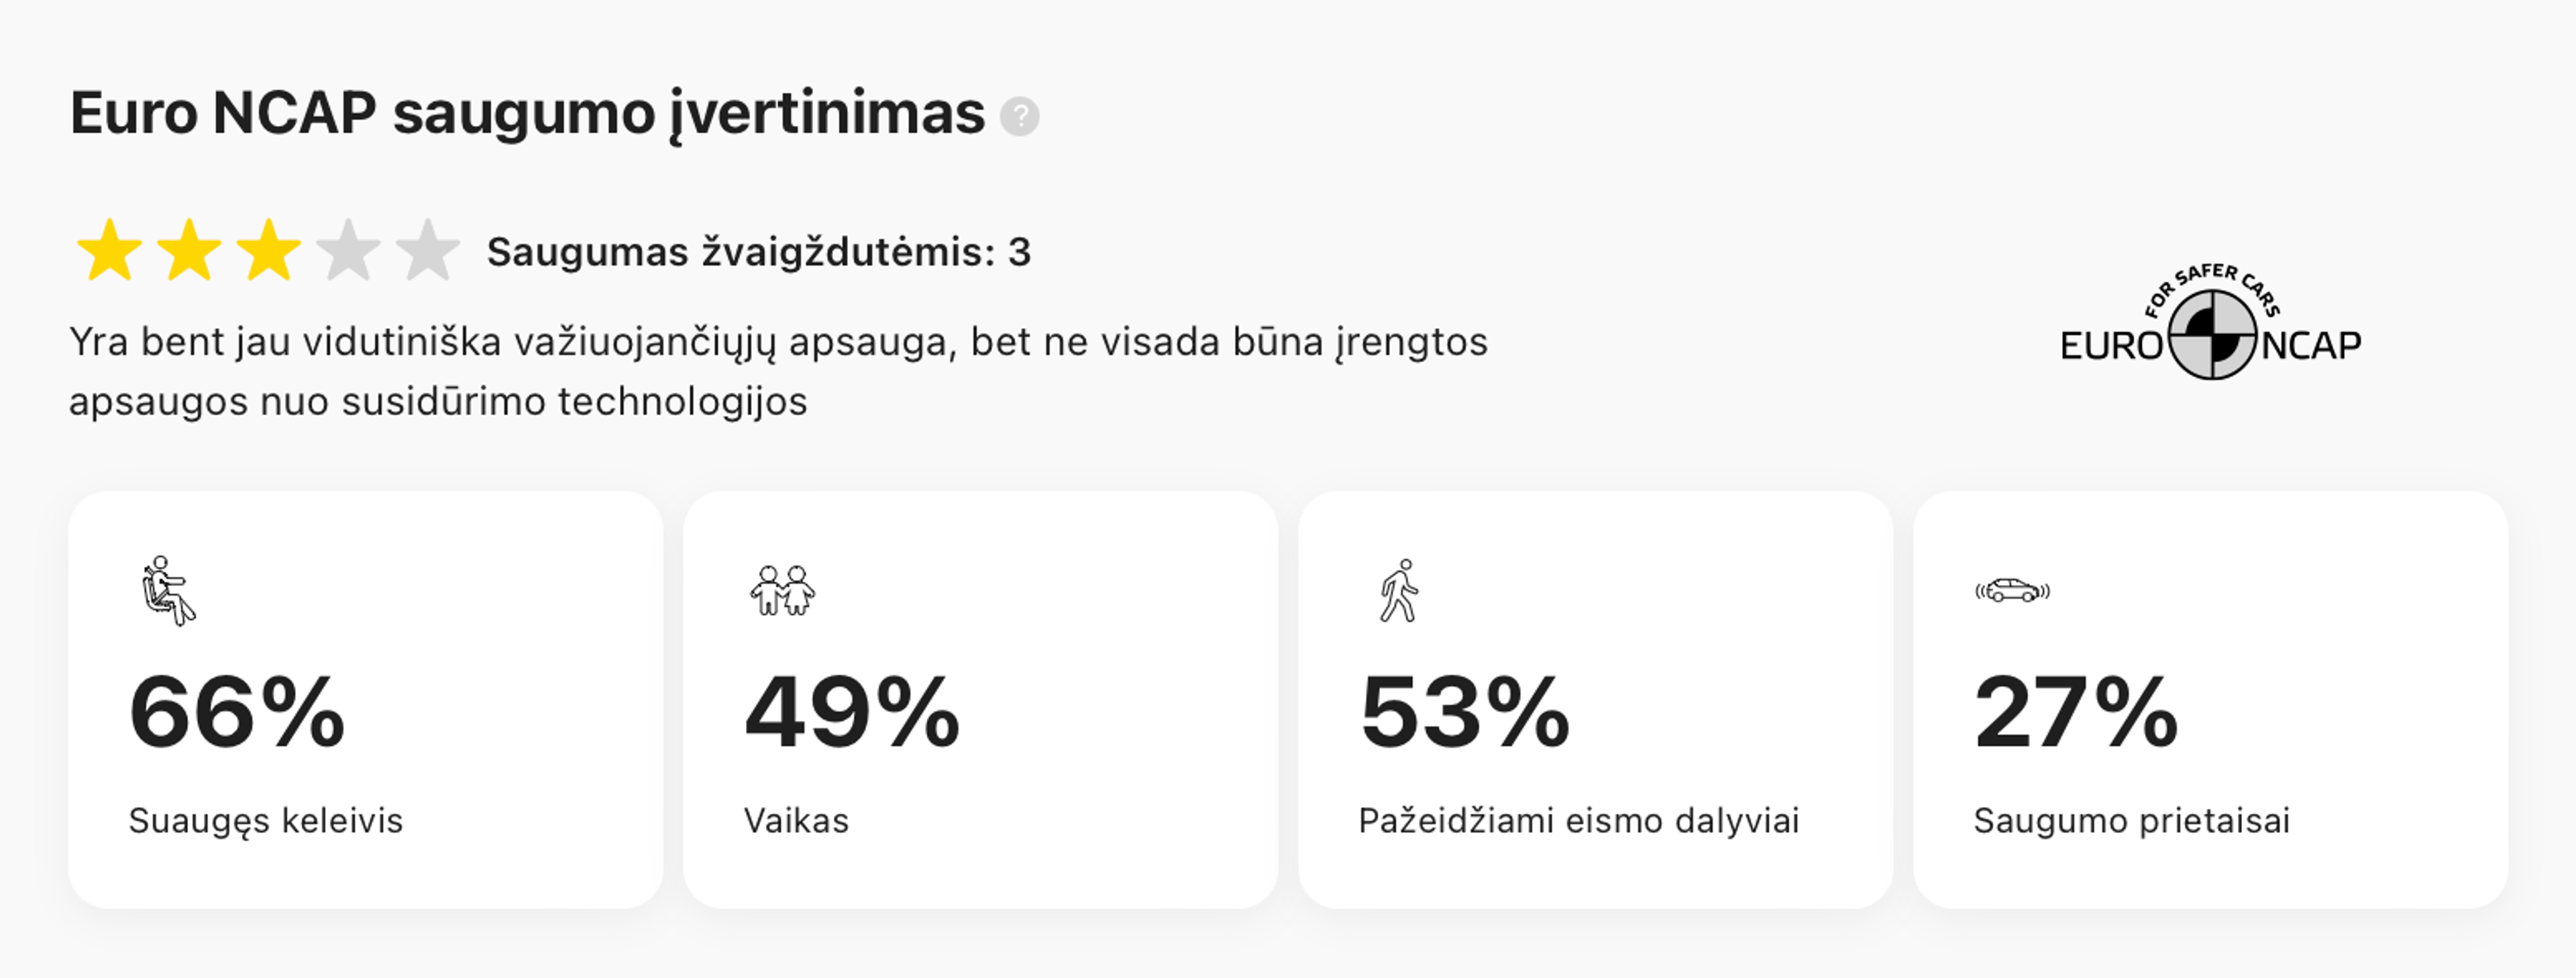
Task: Click the 66% adult occupant score
Action: [x=237, y=712]
